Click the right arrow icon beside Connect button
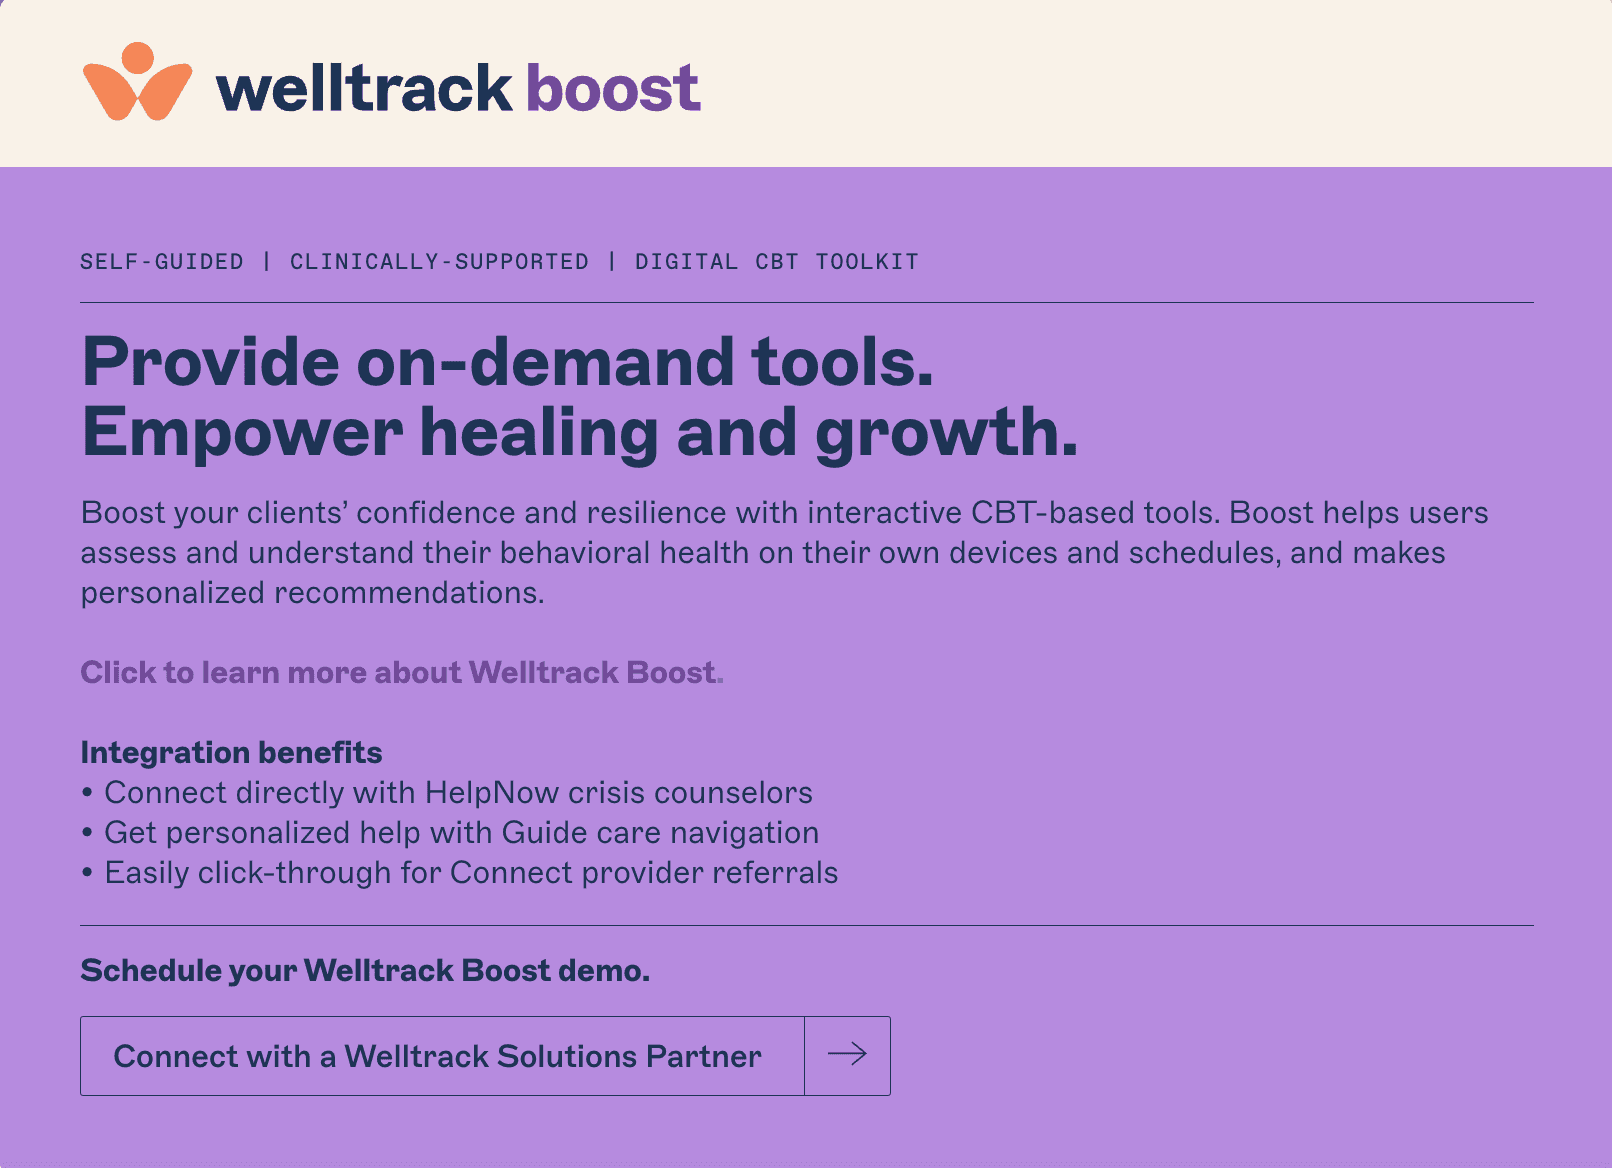This screenshot has width=1612, height=1168. (x=847, y=1055)
